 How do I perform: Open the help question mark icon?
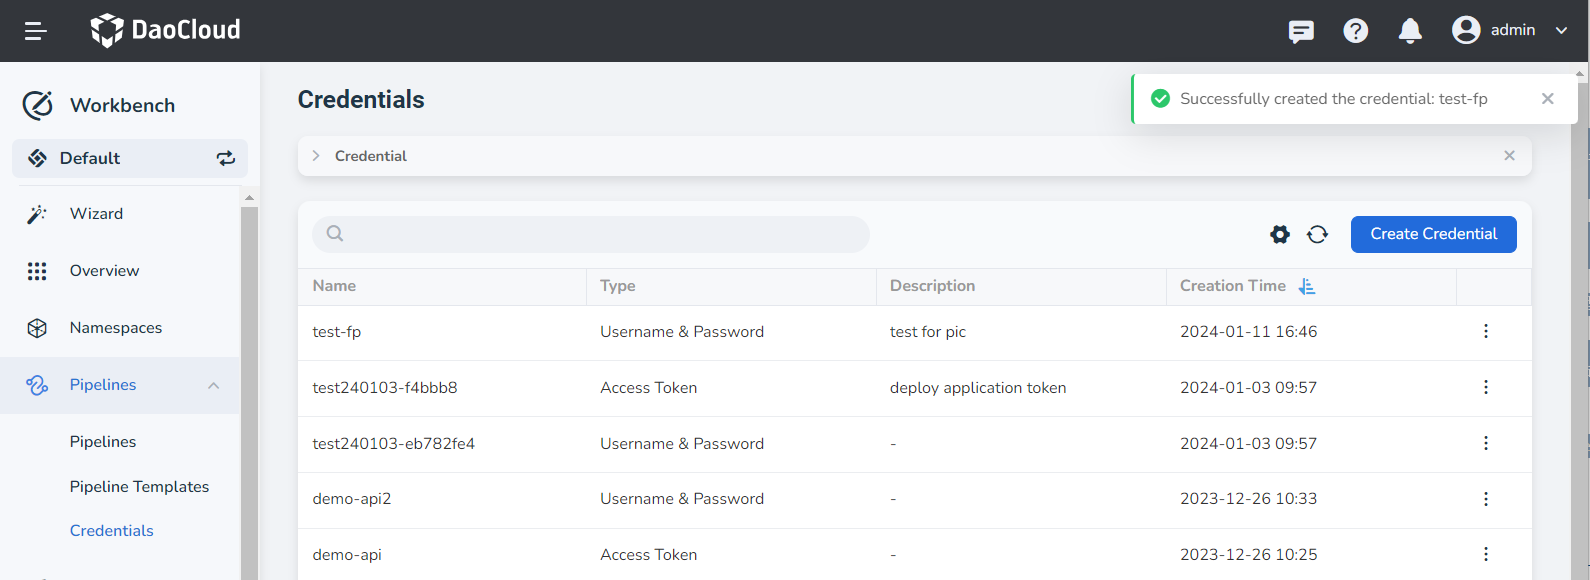(1355, 31)
